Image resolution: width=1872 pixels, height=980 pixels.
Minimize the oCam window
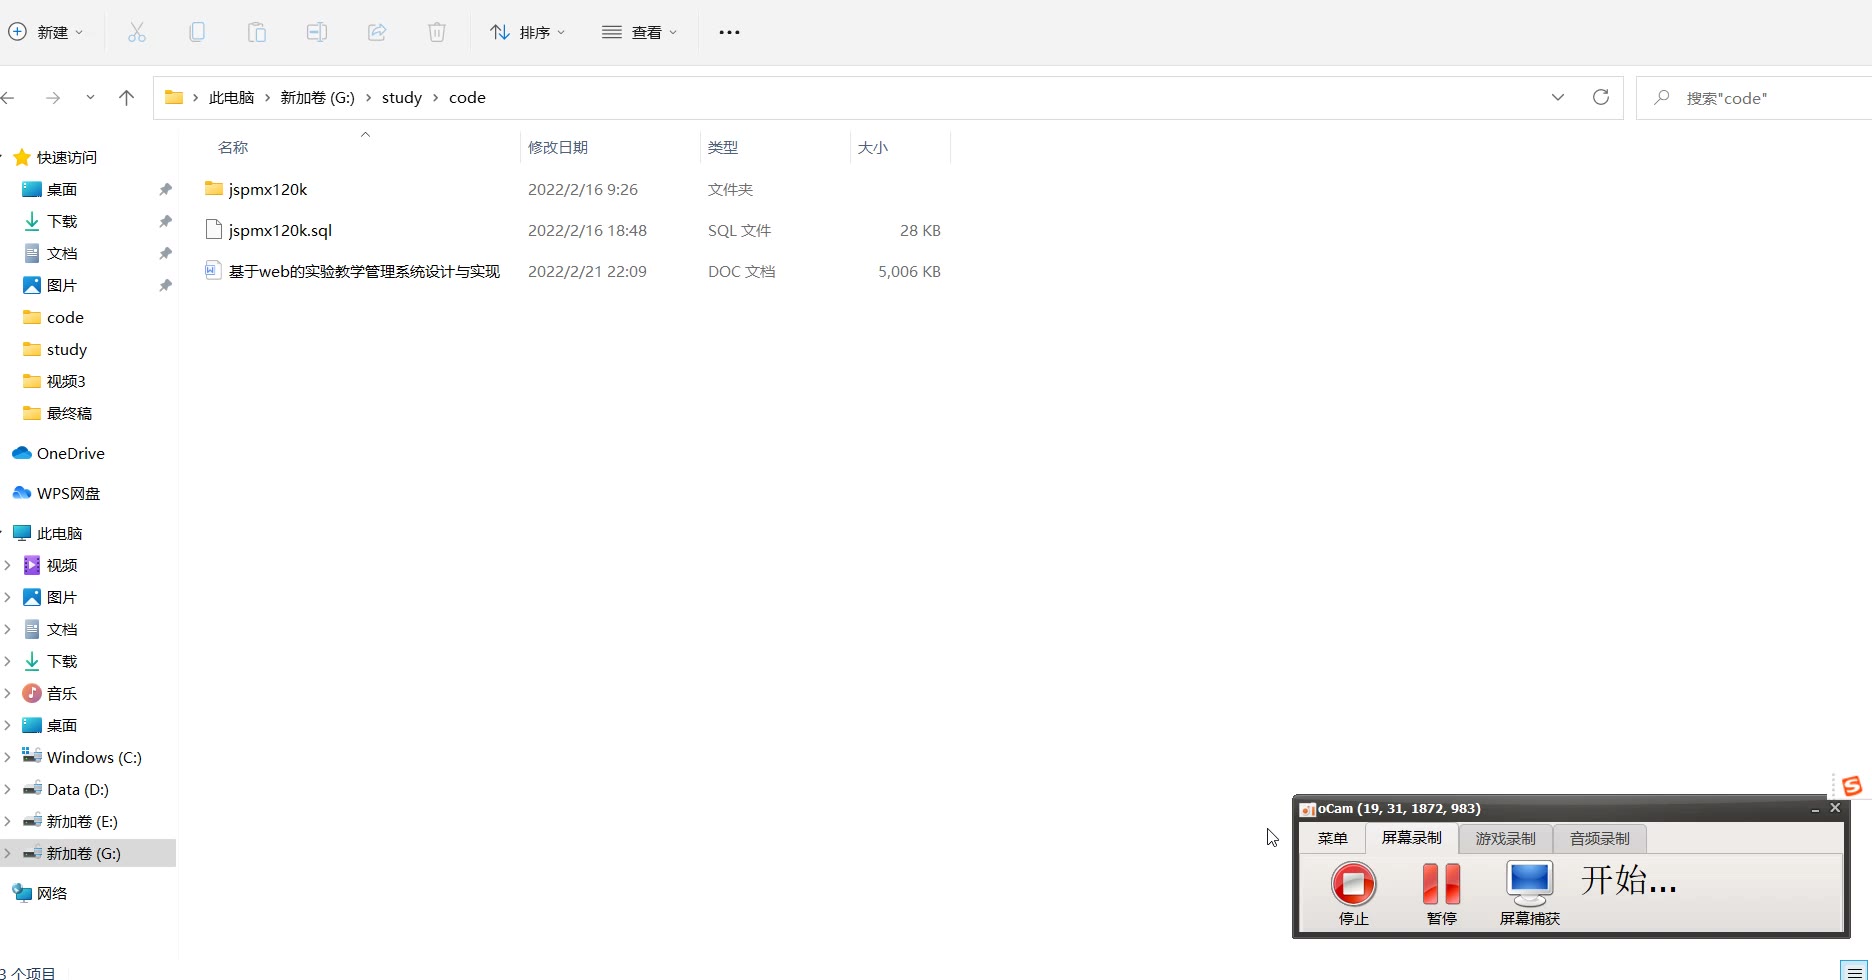1815,808
